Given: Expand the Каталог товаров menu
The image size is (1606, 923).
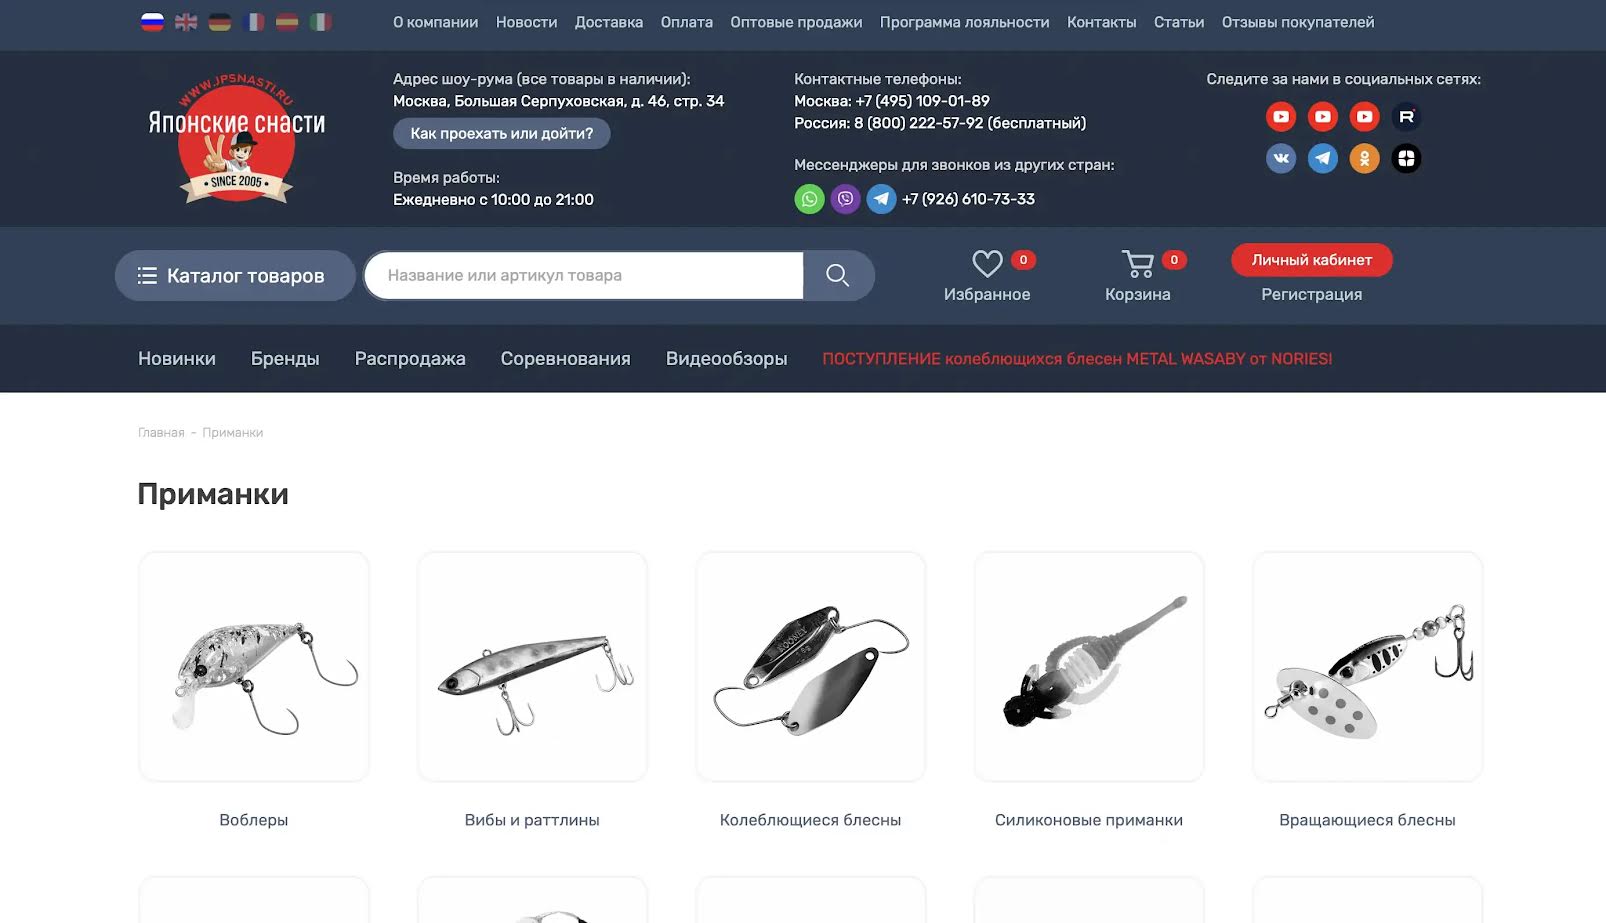Looking at the screenshot, I should 235,275.
